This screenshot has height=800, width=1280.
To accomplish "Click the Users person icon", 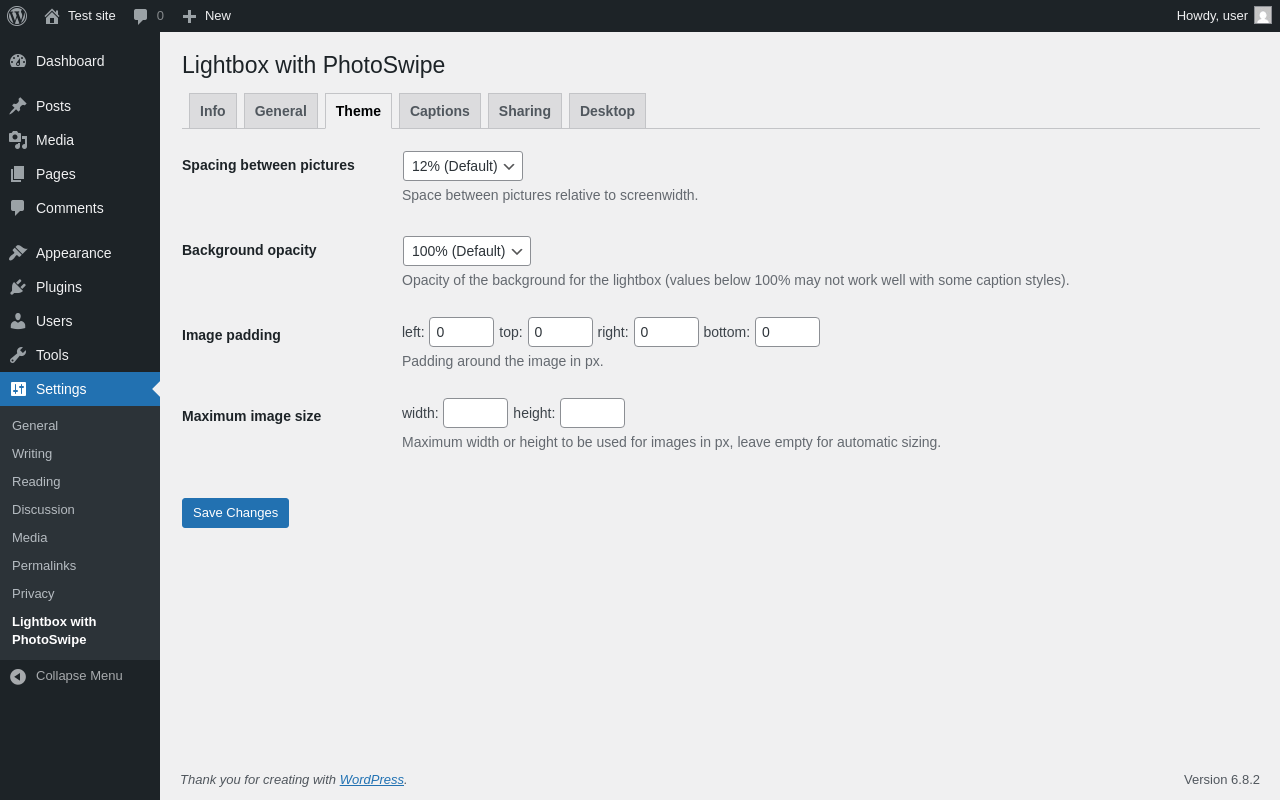I will click(x=18, y=321).
